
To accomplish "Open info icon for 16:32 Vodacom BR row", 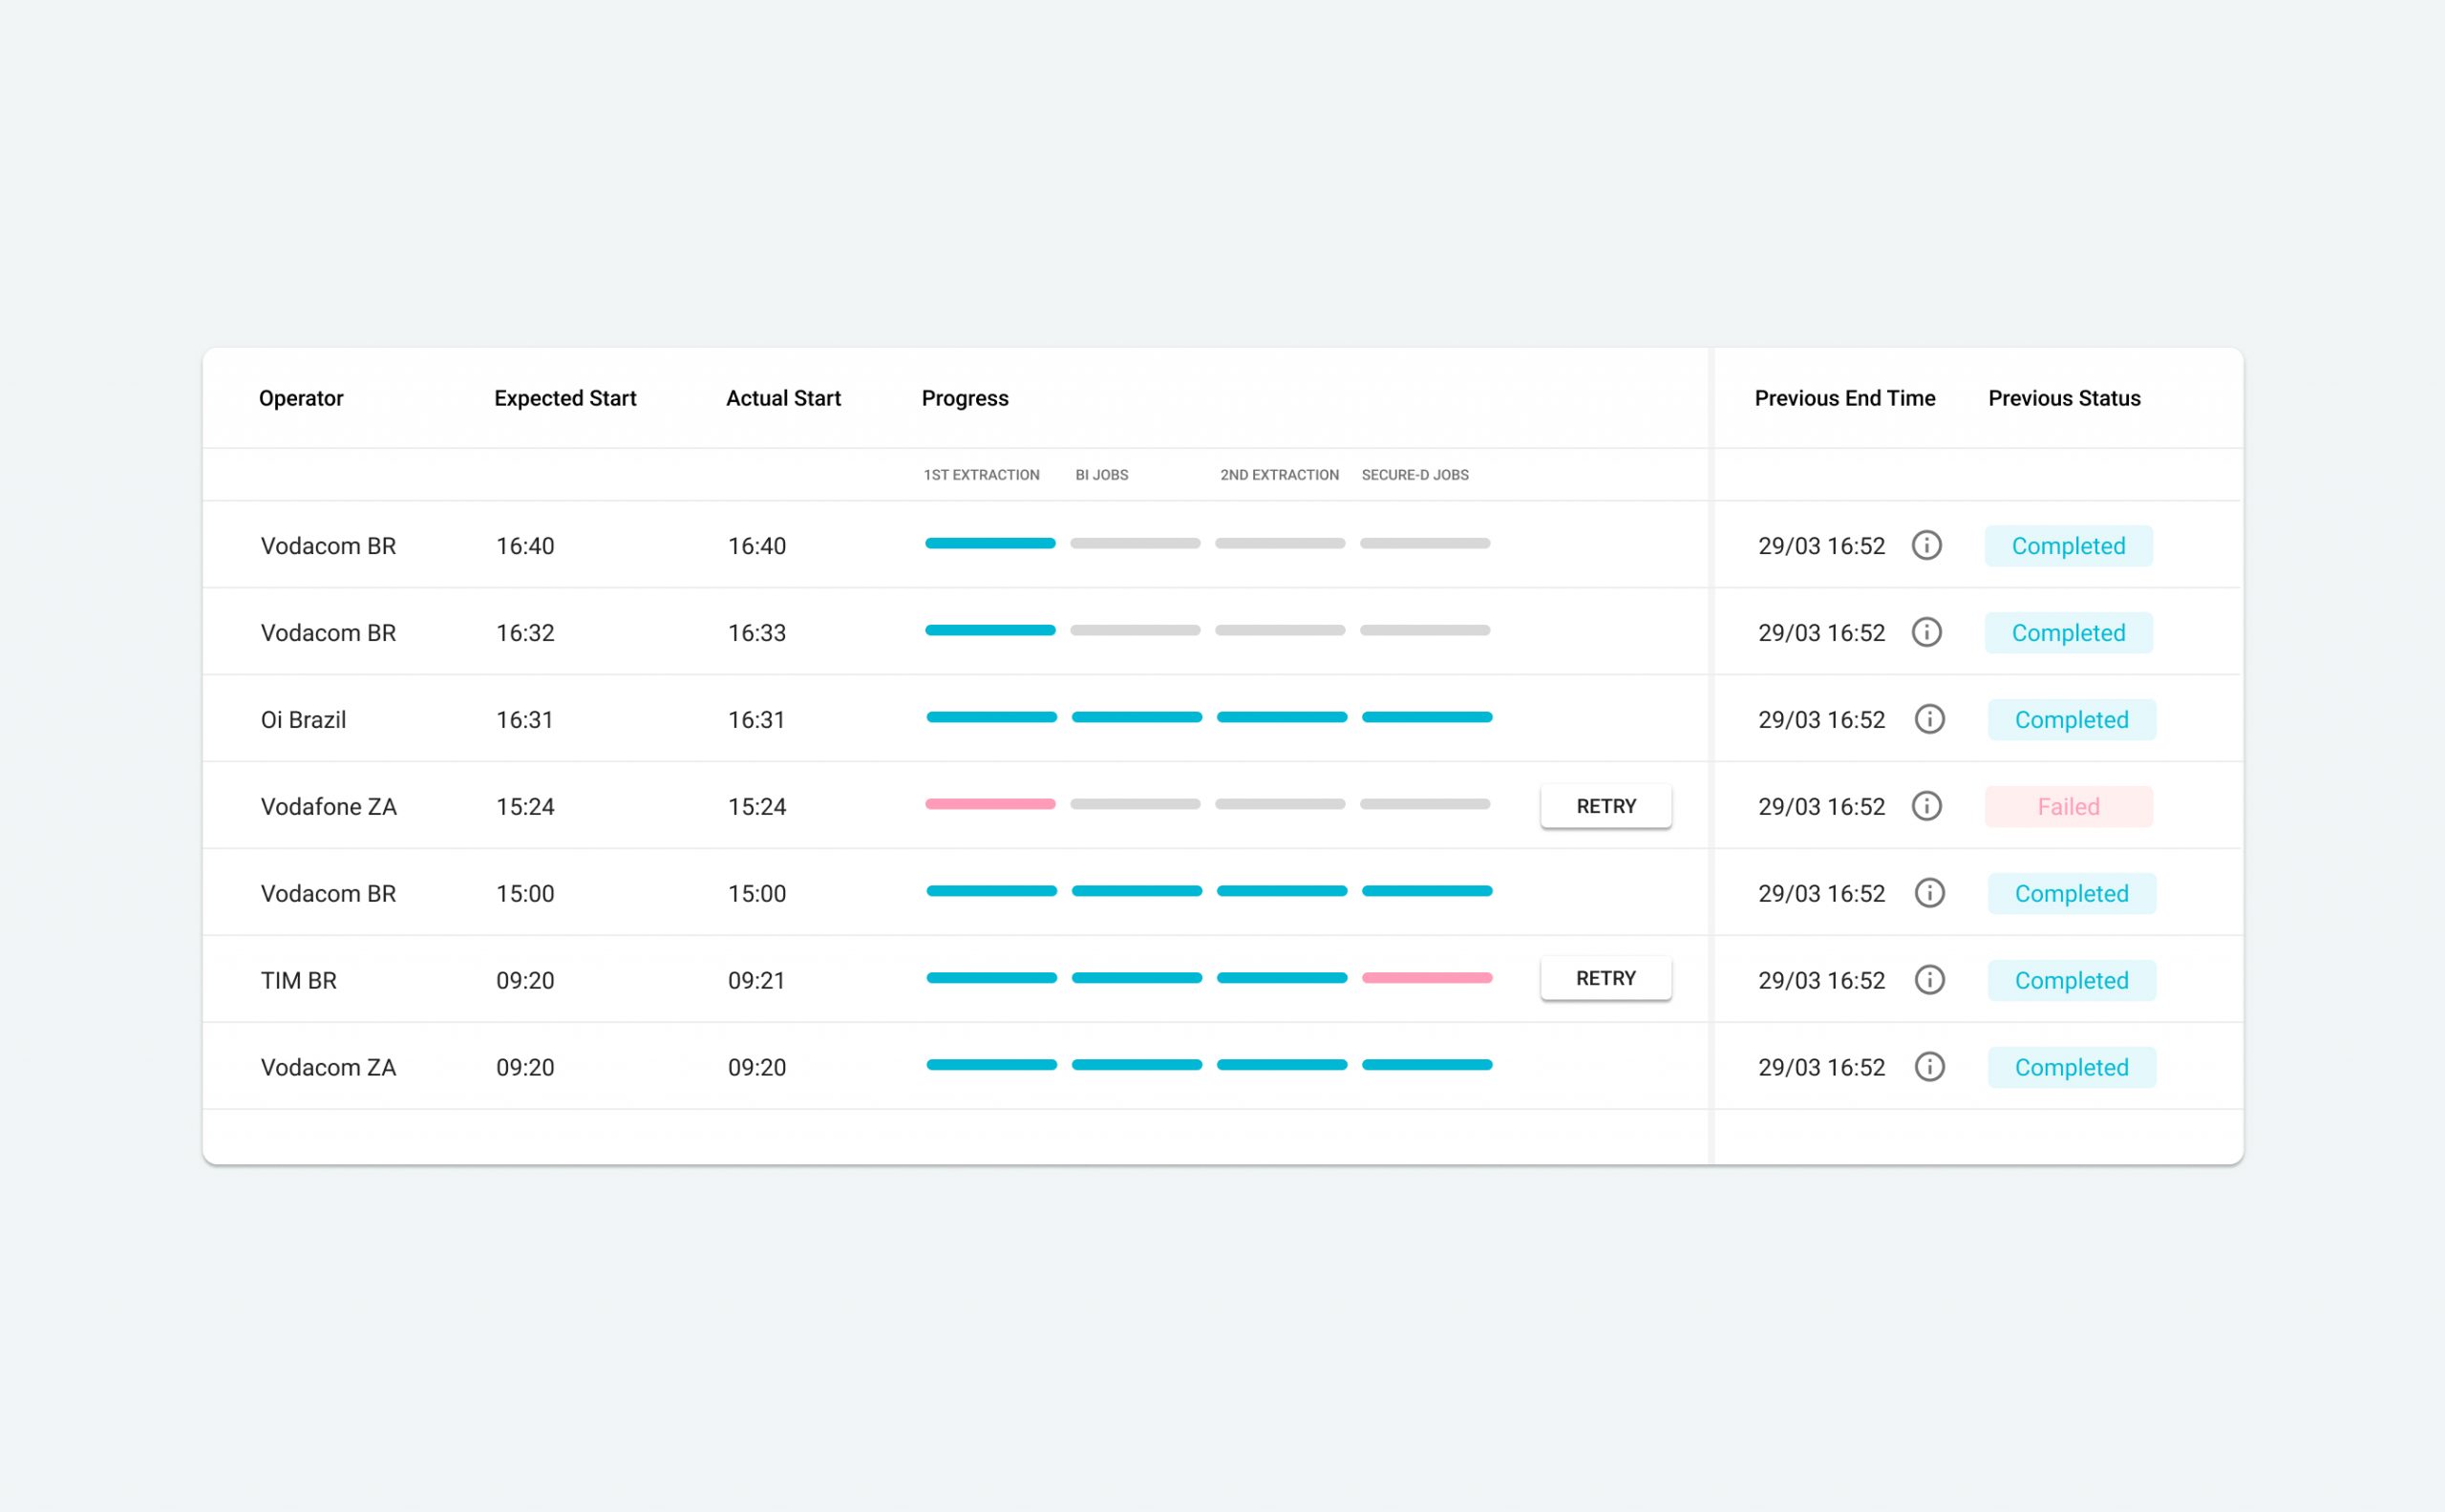I will [x=1926, y=632].
